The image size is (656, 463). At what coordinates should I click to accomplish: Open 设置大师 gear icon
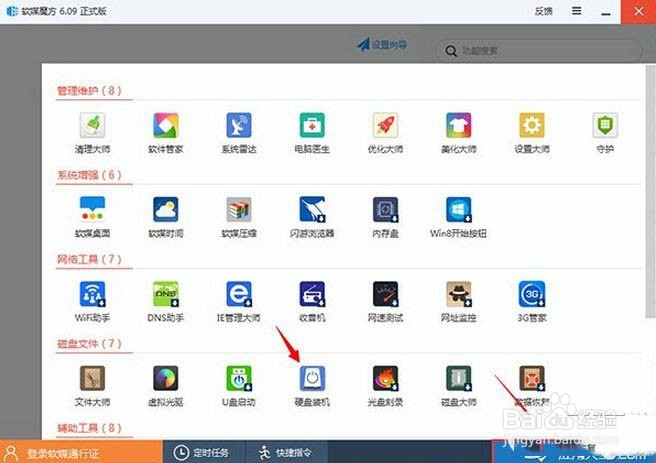pyautogui.click(x=532, y=133)
